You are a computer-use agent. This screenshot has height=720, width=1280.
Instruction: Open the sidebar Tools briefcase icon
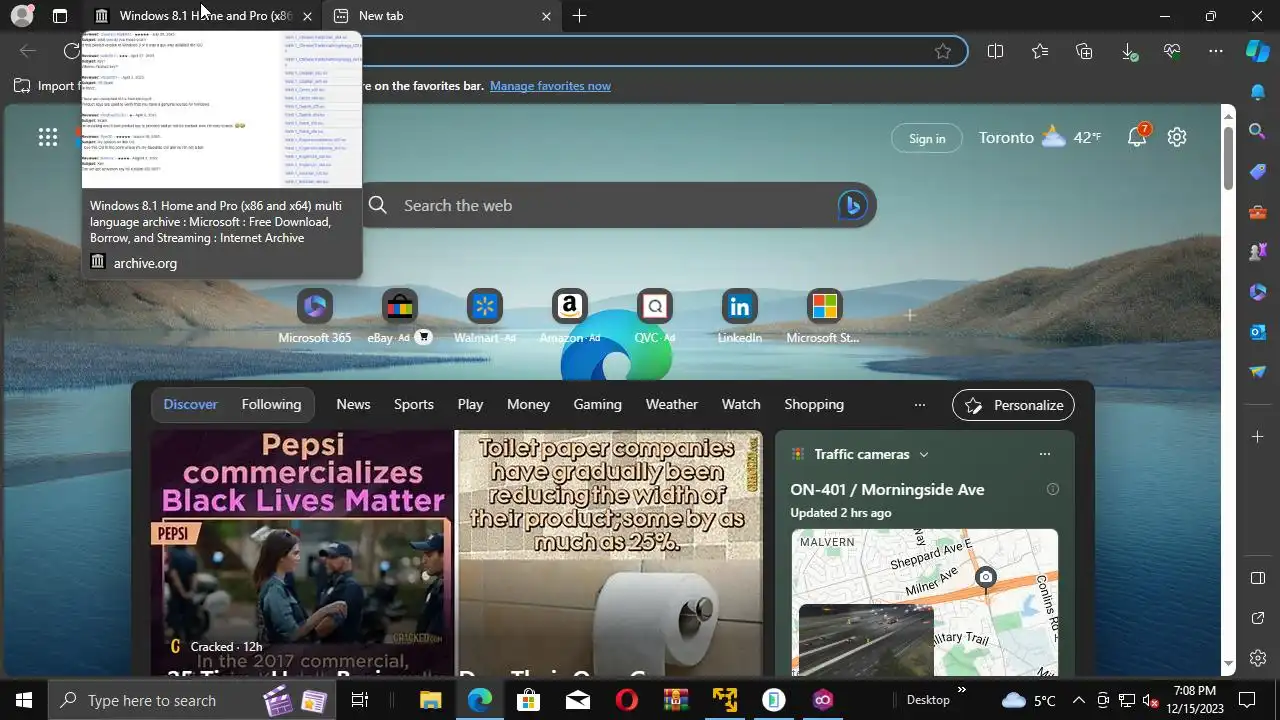tap(1258, 211)
